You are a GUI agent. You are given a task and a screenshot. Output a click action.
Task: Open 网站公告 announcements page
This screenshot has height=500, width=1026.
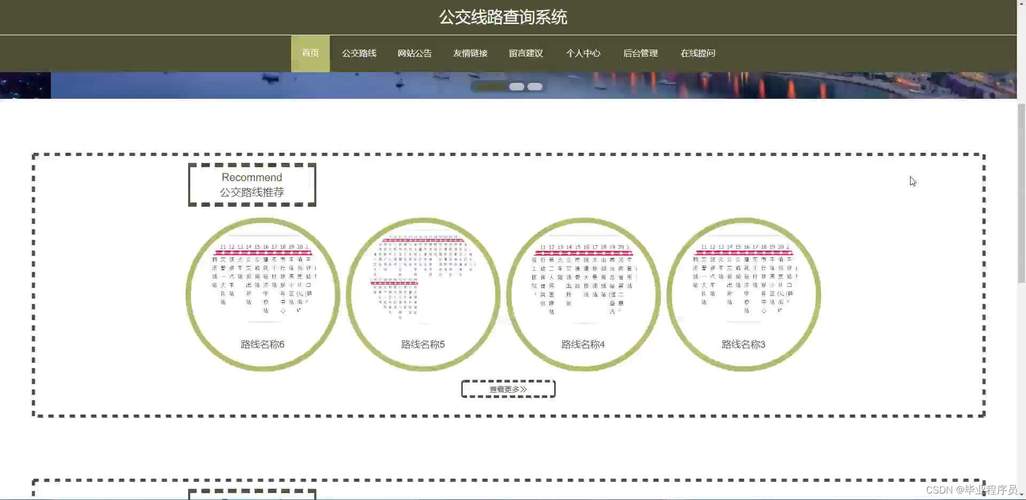(x=414, y=53)
